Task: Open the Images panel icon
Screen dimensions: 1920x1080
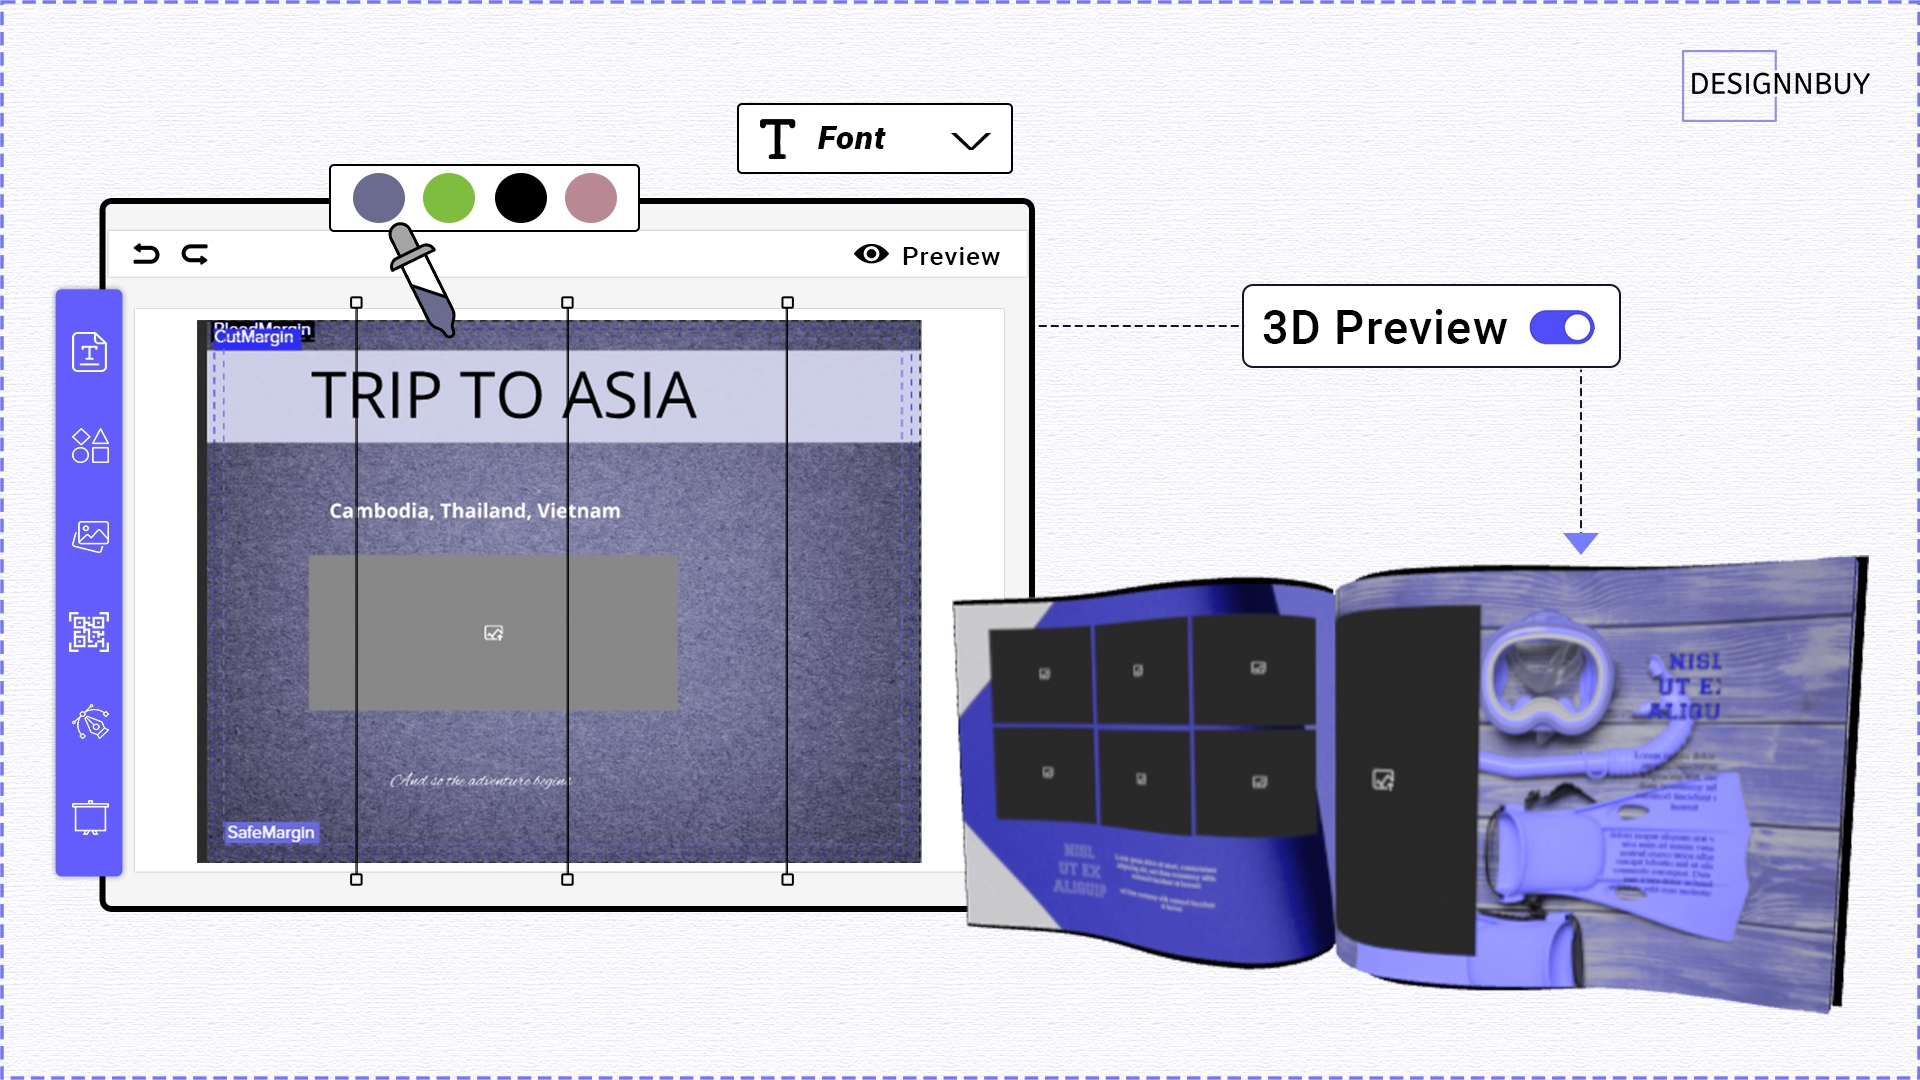Action: click(x=90, y=537)
